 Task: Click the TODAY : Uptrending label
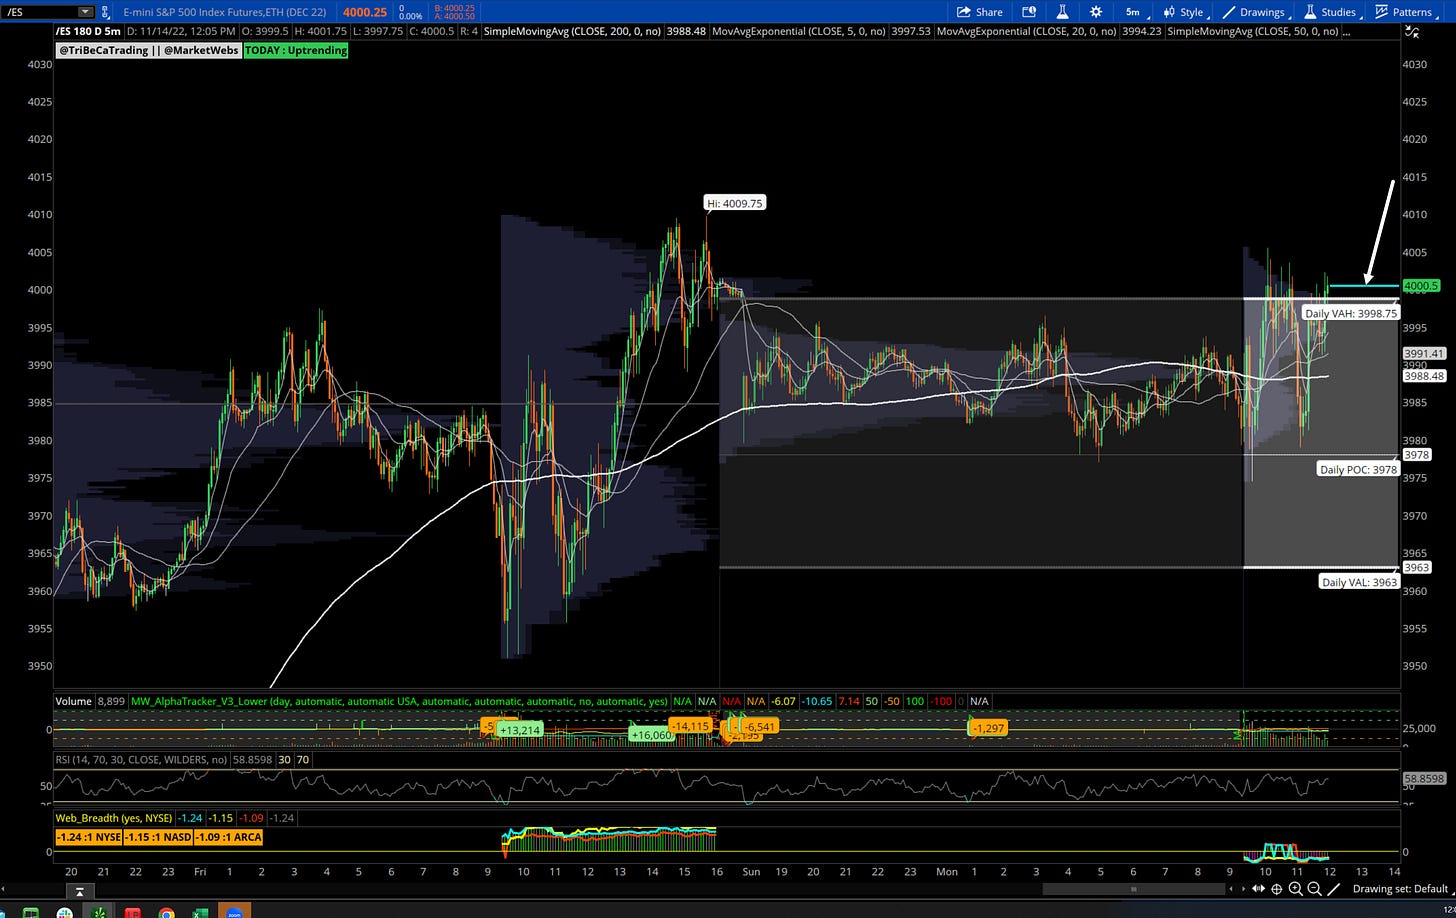pyautogui.click(x=295, y=50)
